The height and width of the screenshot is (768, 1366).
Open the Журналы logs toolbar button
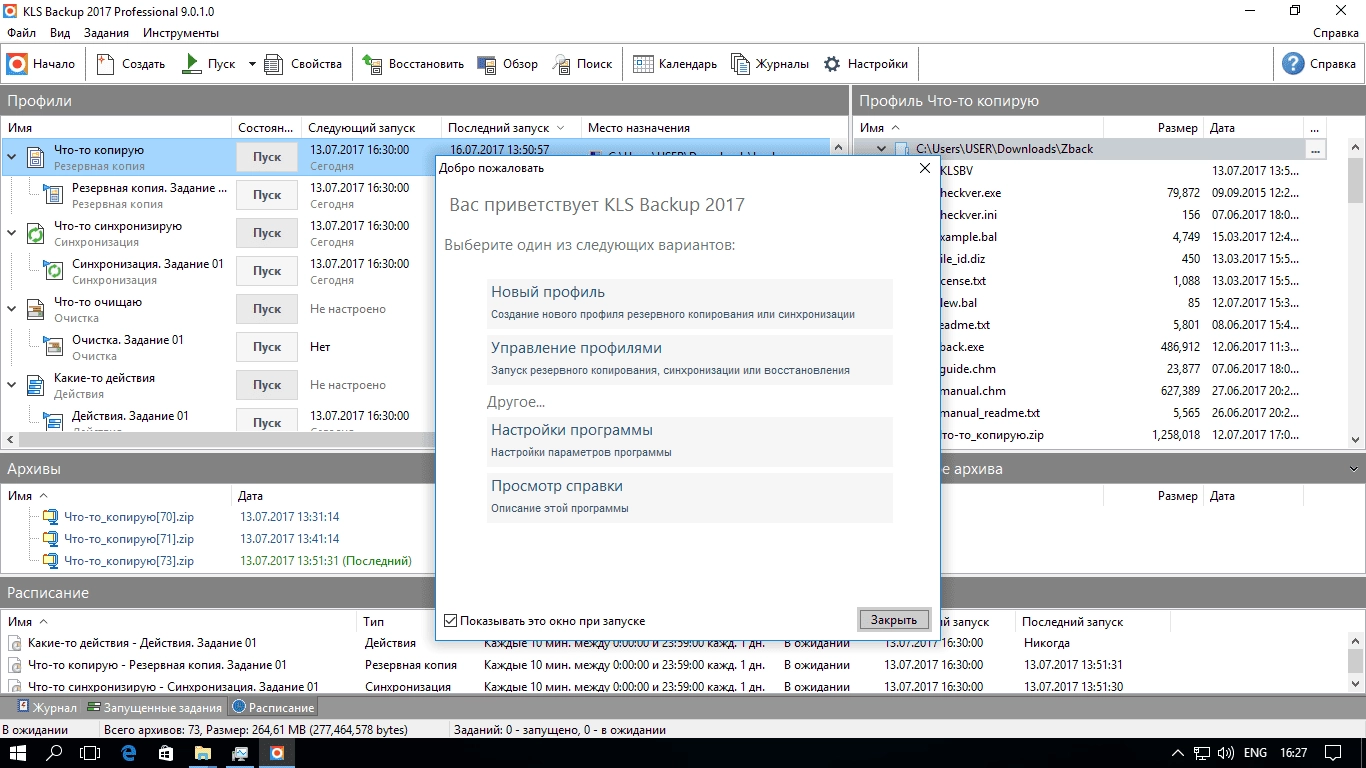tap(770, 64)
